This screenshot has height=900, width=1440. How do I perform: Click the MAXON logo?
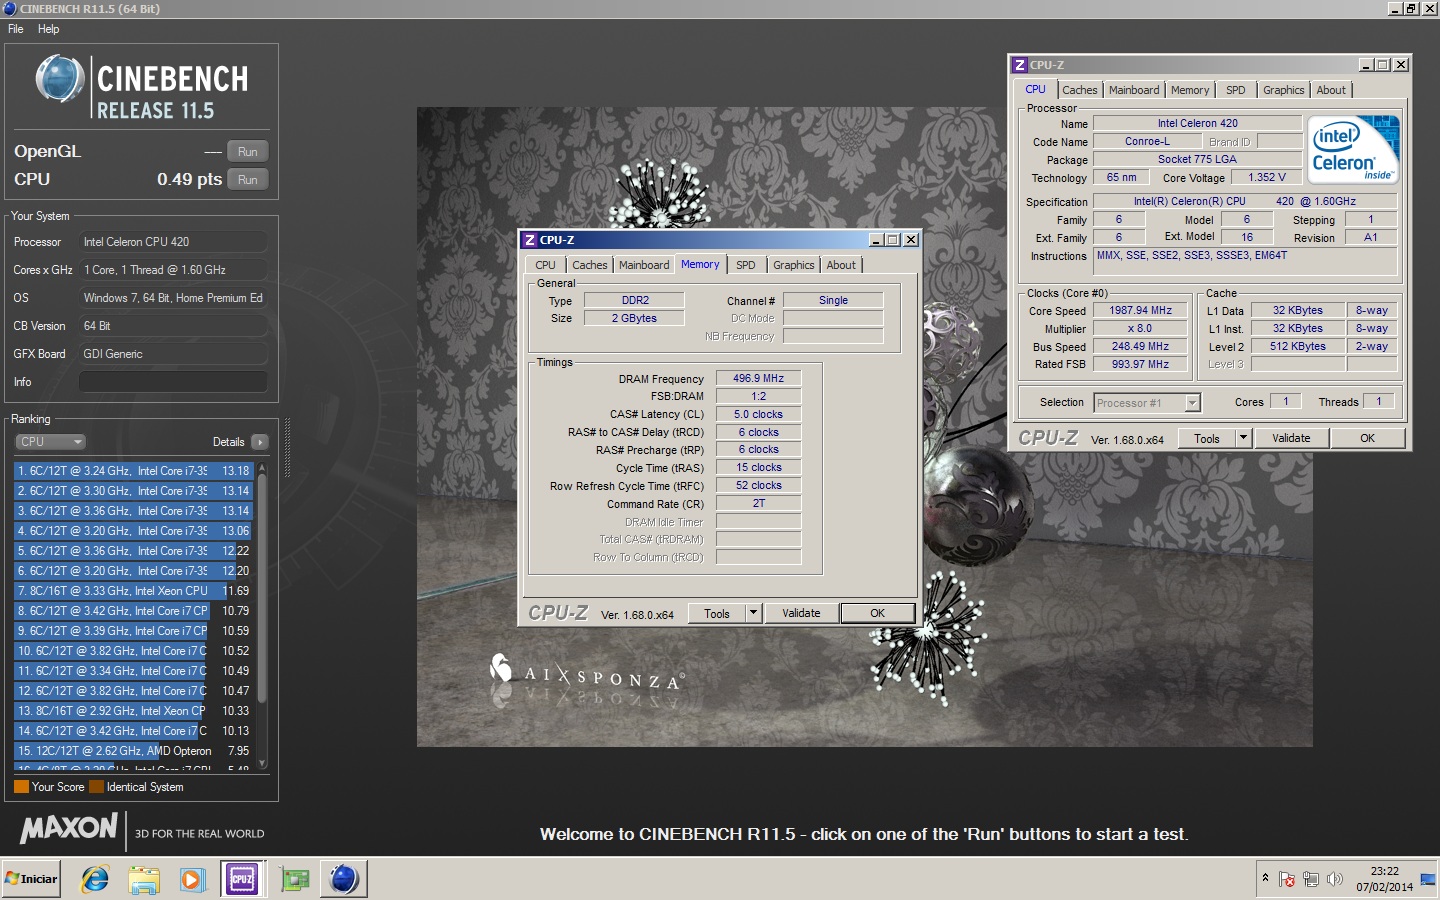coord(69,829)
